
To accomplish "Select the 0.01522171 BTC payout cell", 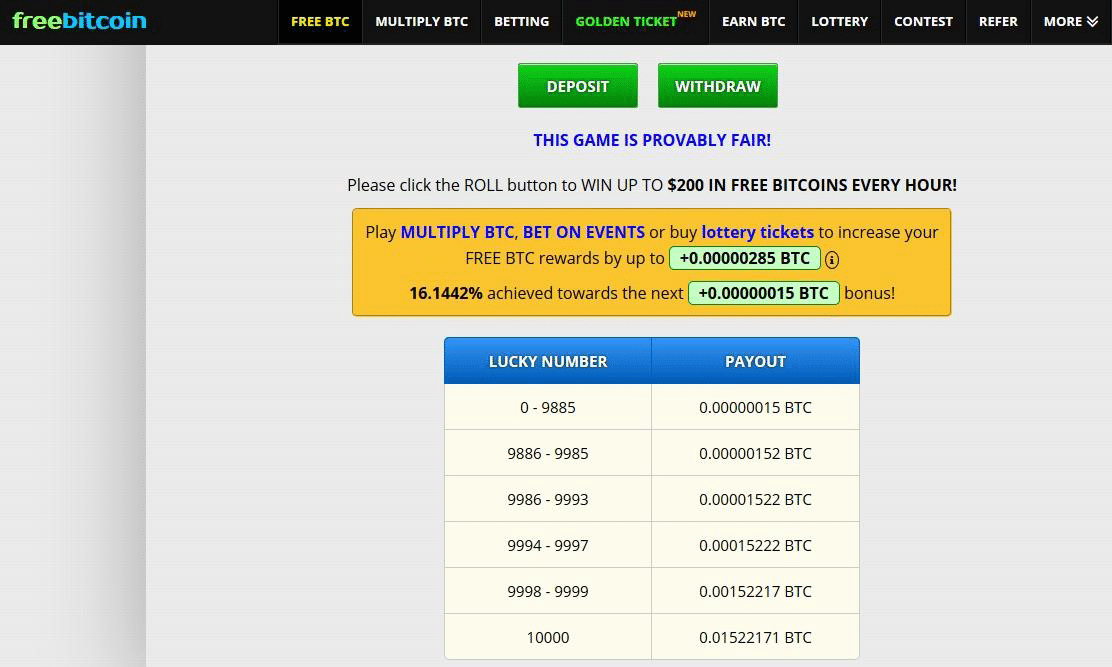I will 755,637.
